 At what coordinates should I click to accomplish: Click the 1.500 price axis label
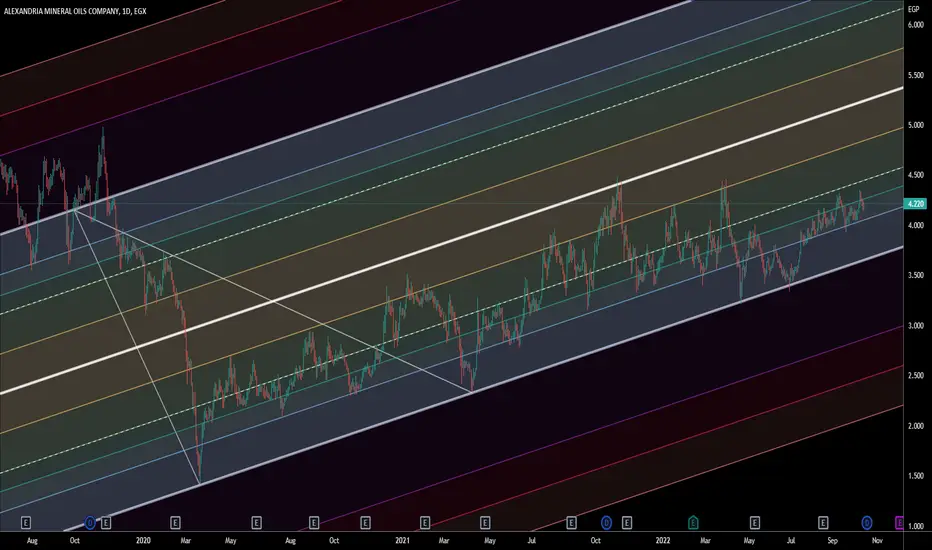coord(915,476)
